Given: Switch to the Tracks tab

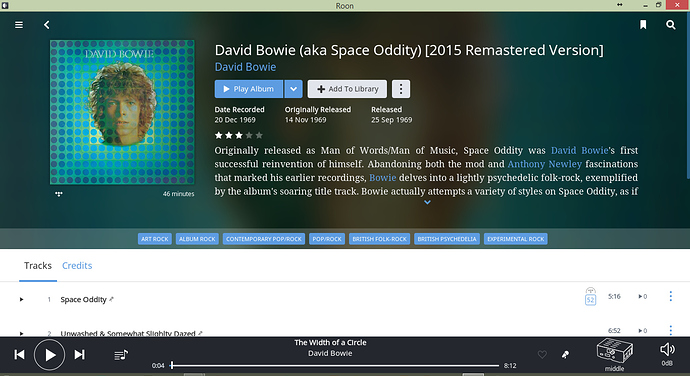Looking at the screenshot, I should tap(38, 265).
